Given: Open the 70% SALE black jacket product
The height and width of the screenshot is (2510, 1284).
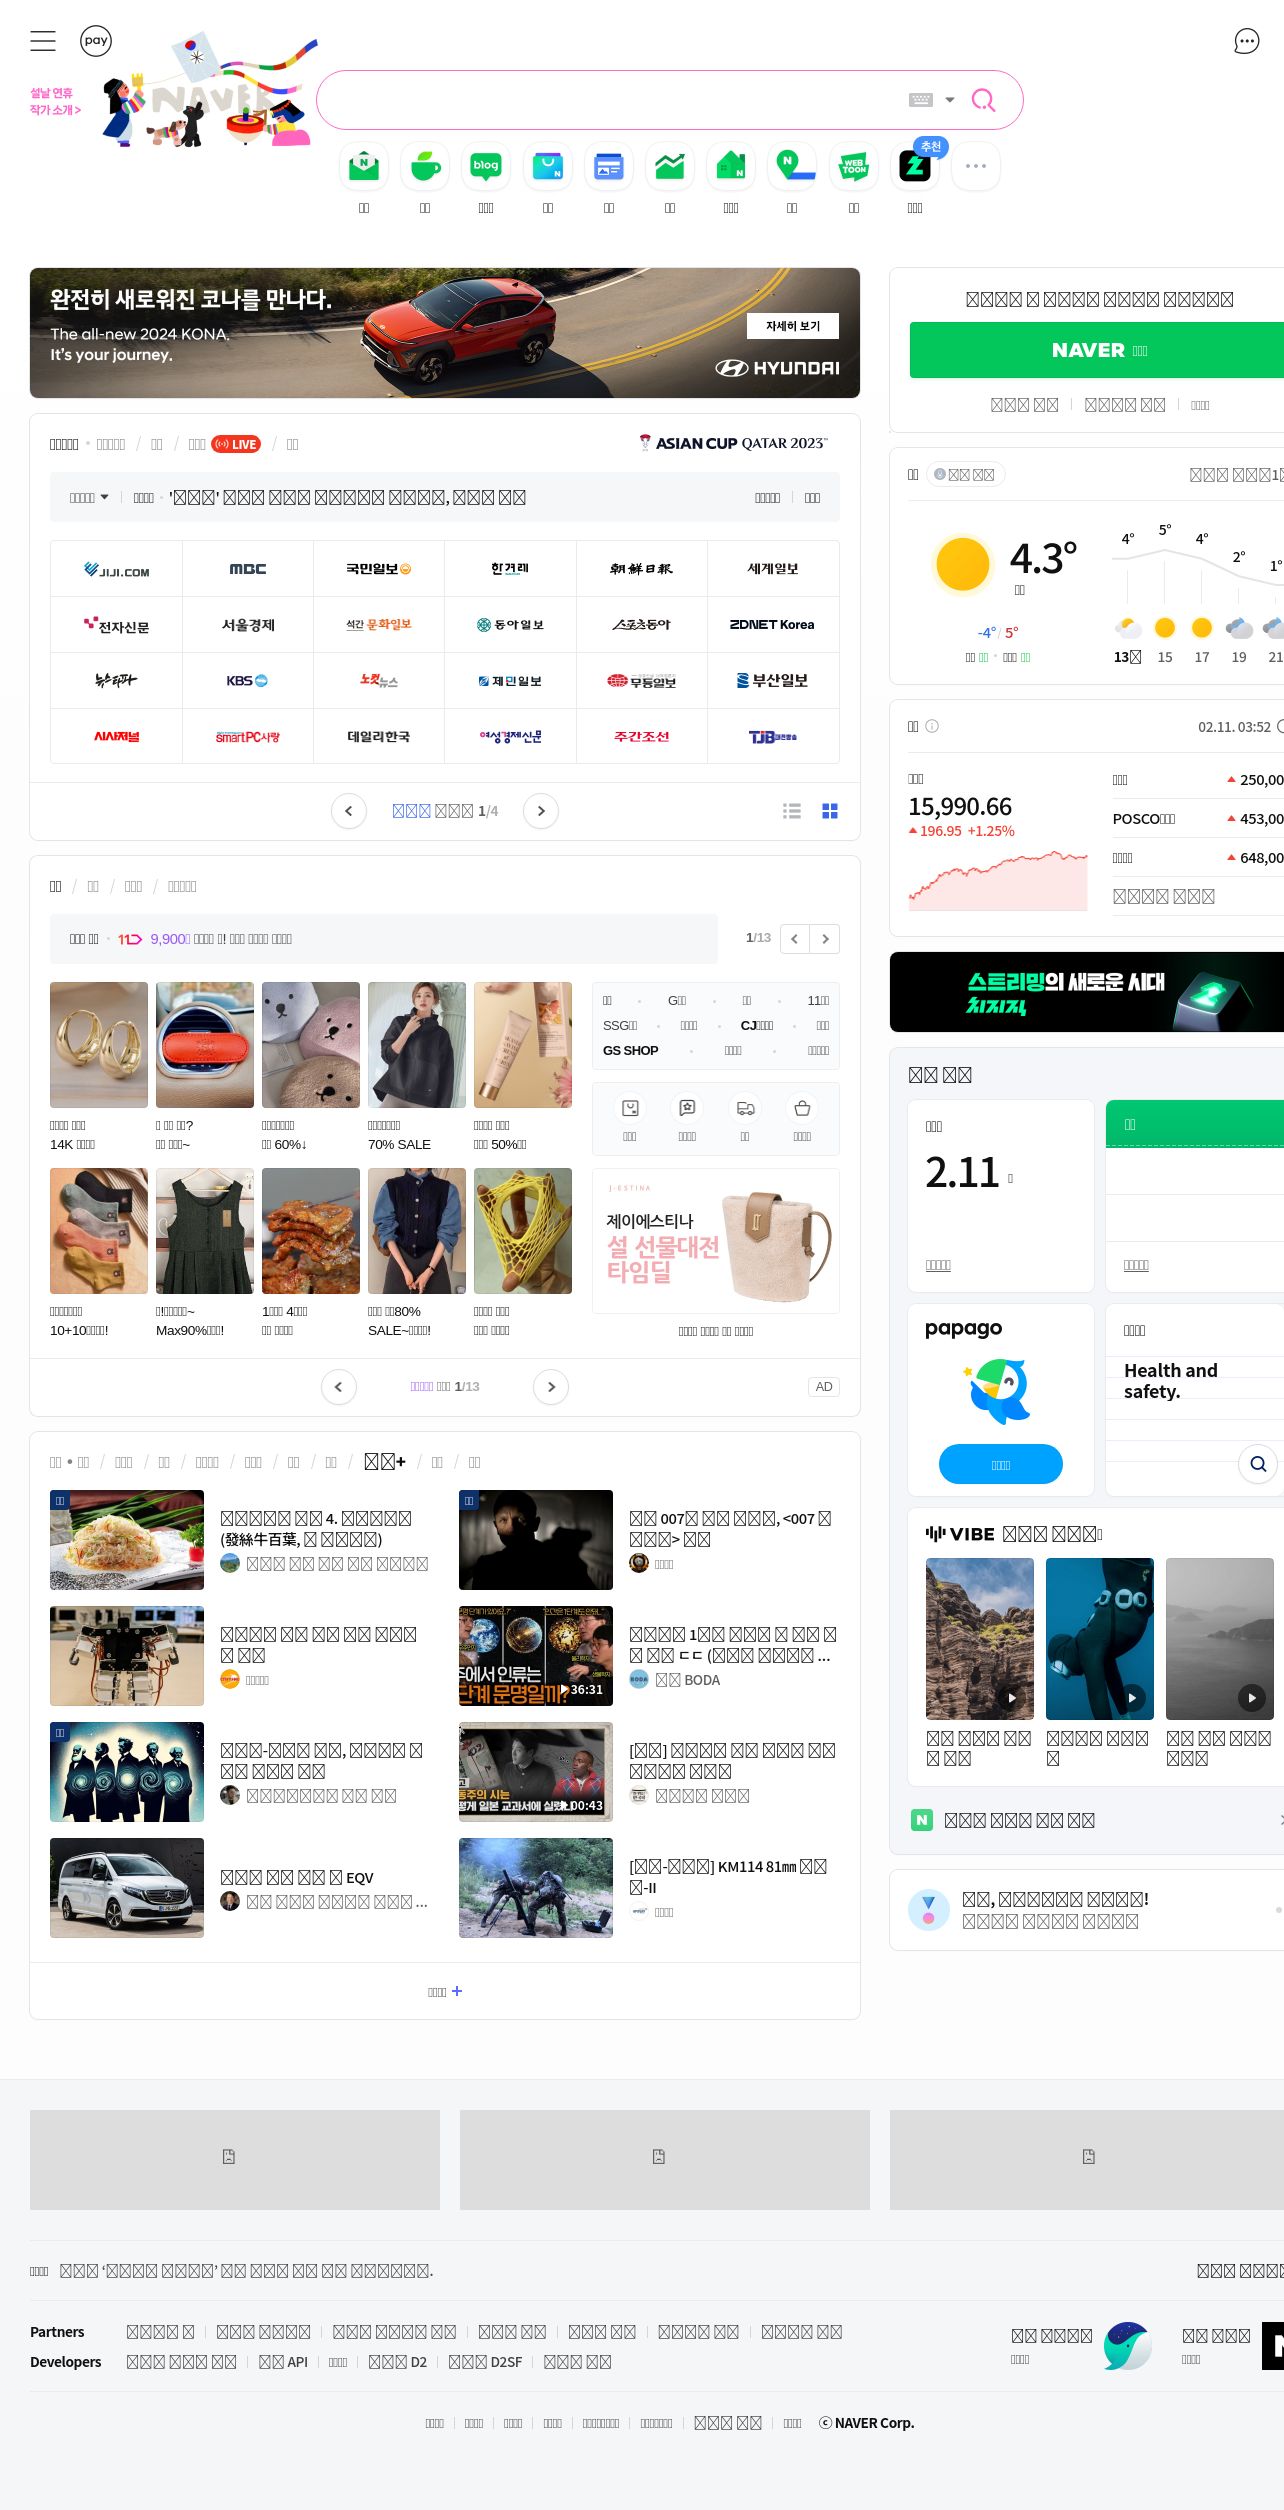Looking at the screenshot, I should pyautogui.click(x=417, y=1045).
